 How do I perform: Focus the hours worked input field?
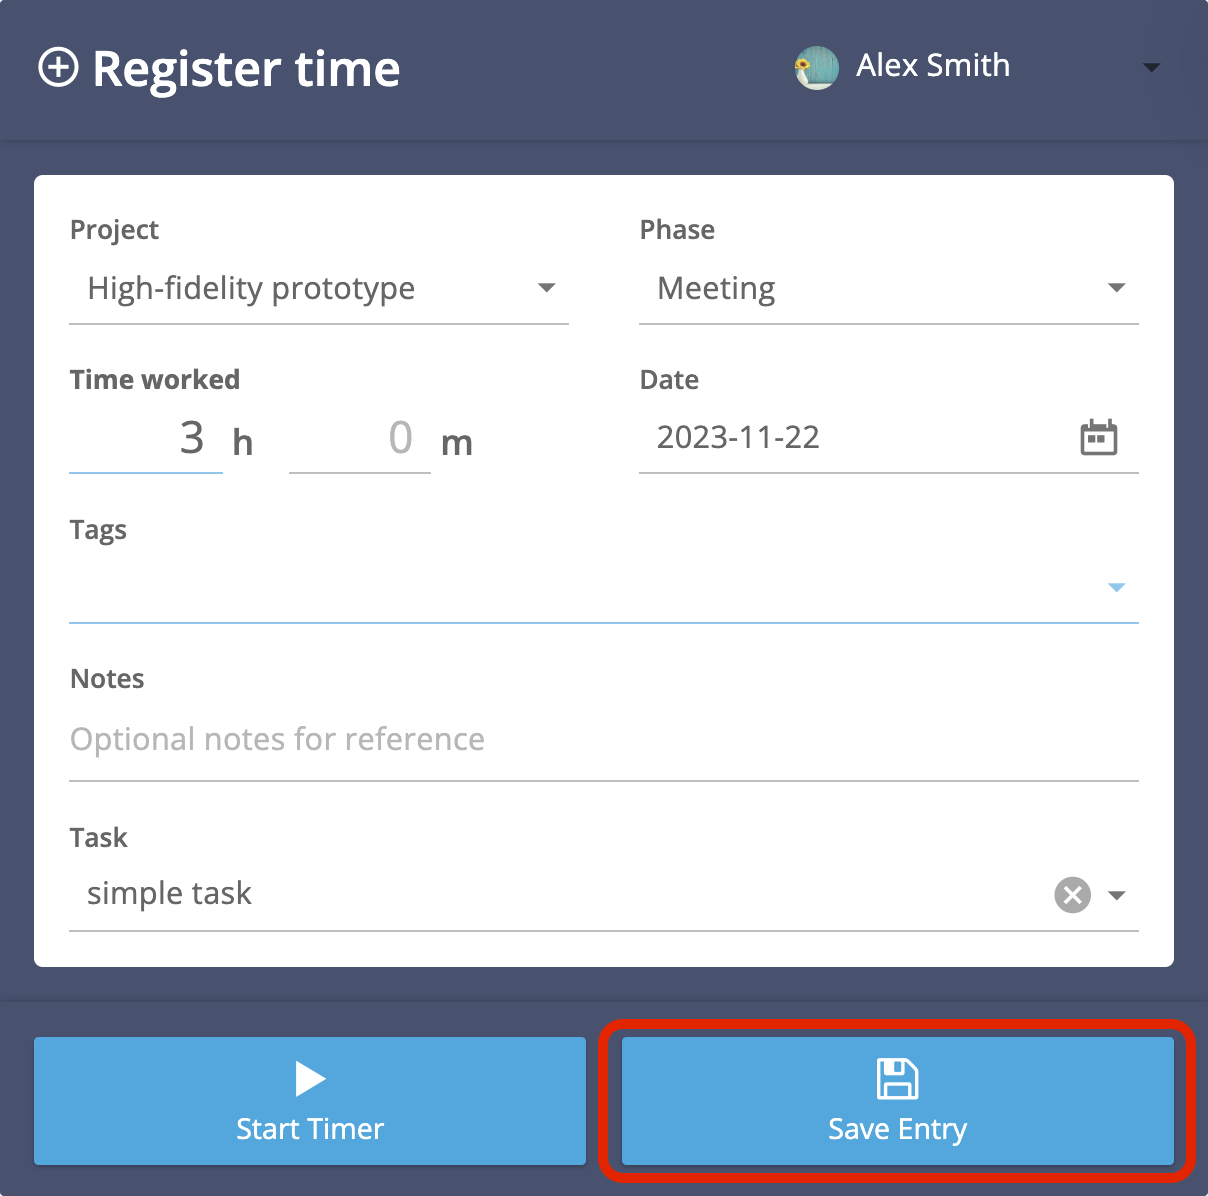pyautogui.click(x=146, y=439)
